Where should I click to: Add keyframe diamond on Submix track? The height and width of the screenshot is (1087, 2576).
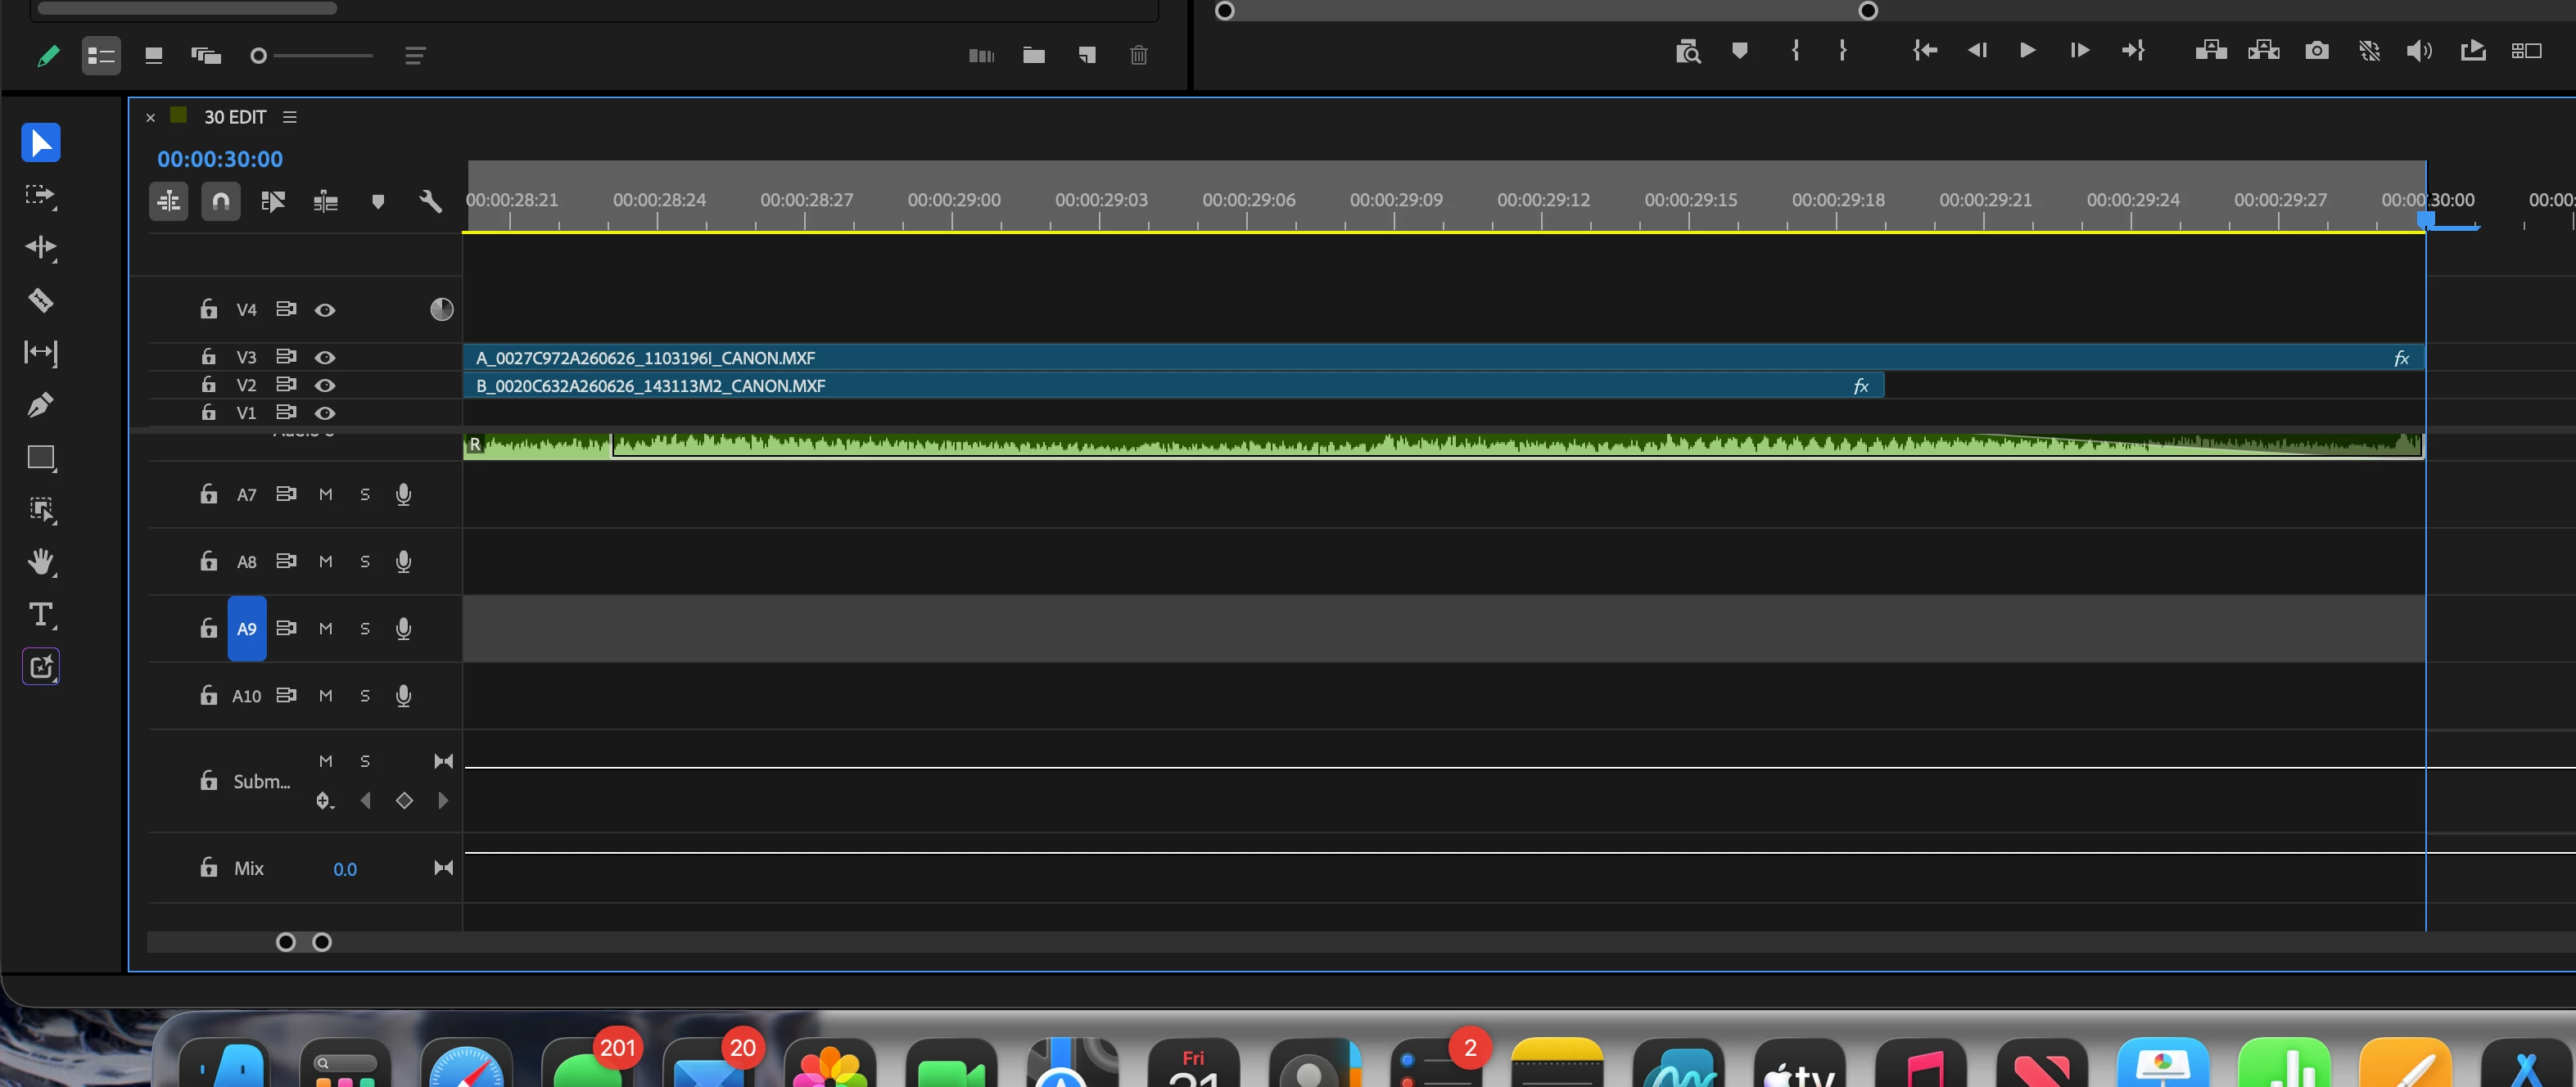pyautogui.click(x=404, y=800)
